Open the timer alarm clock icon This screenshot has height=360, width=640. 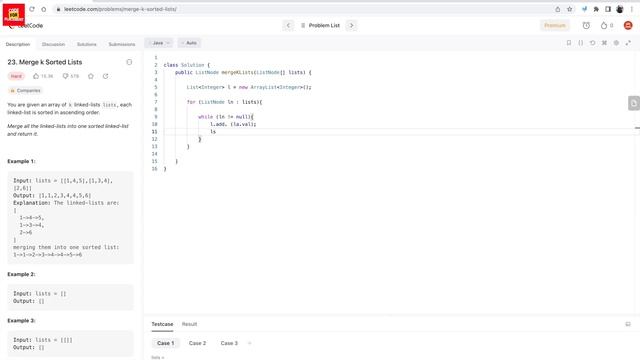(586, 25)
